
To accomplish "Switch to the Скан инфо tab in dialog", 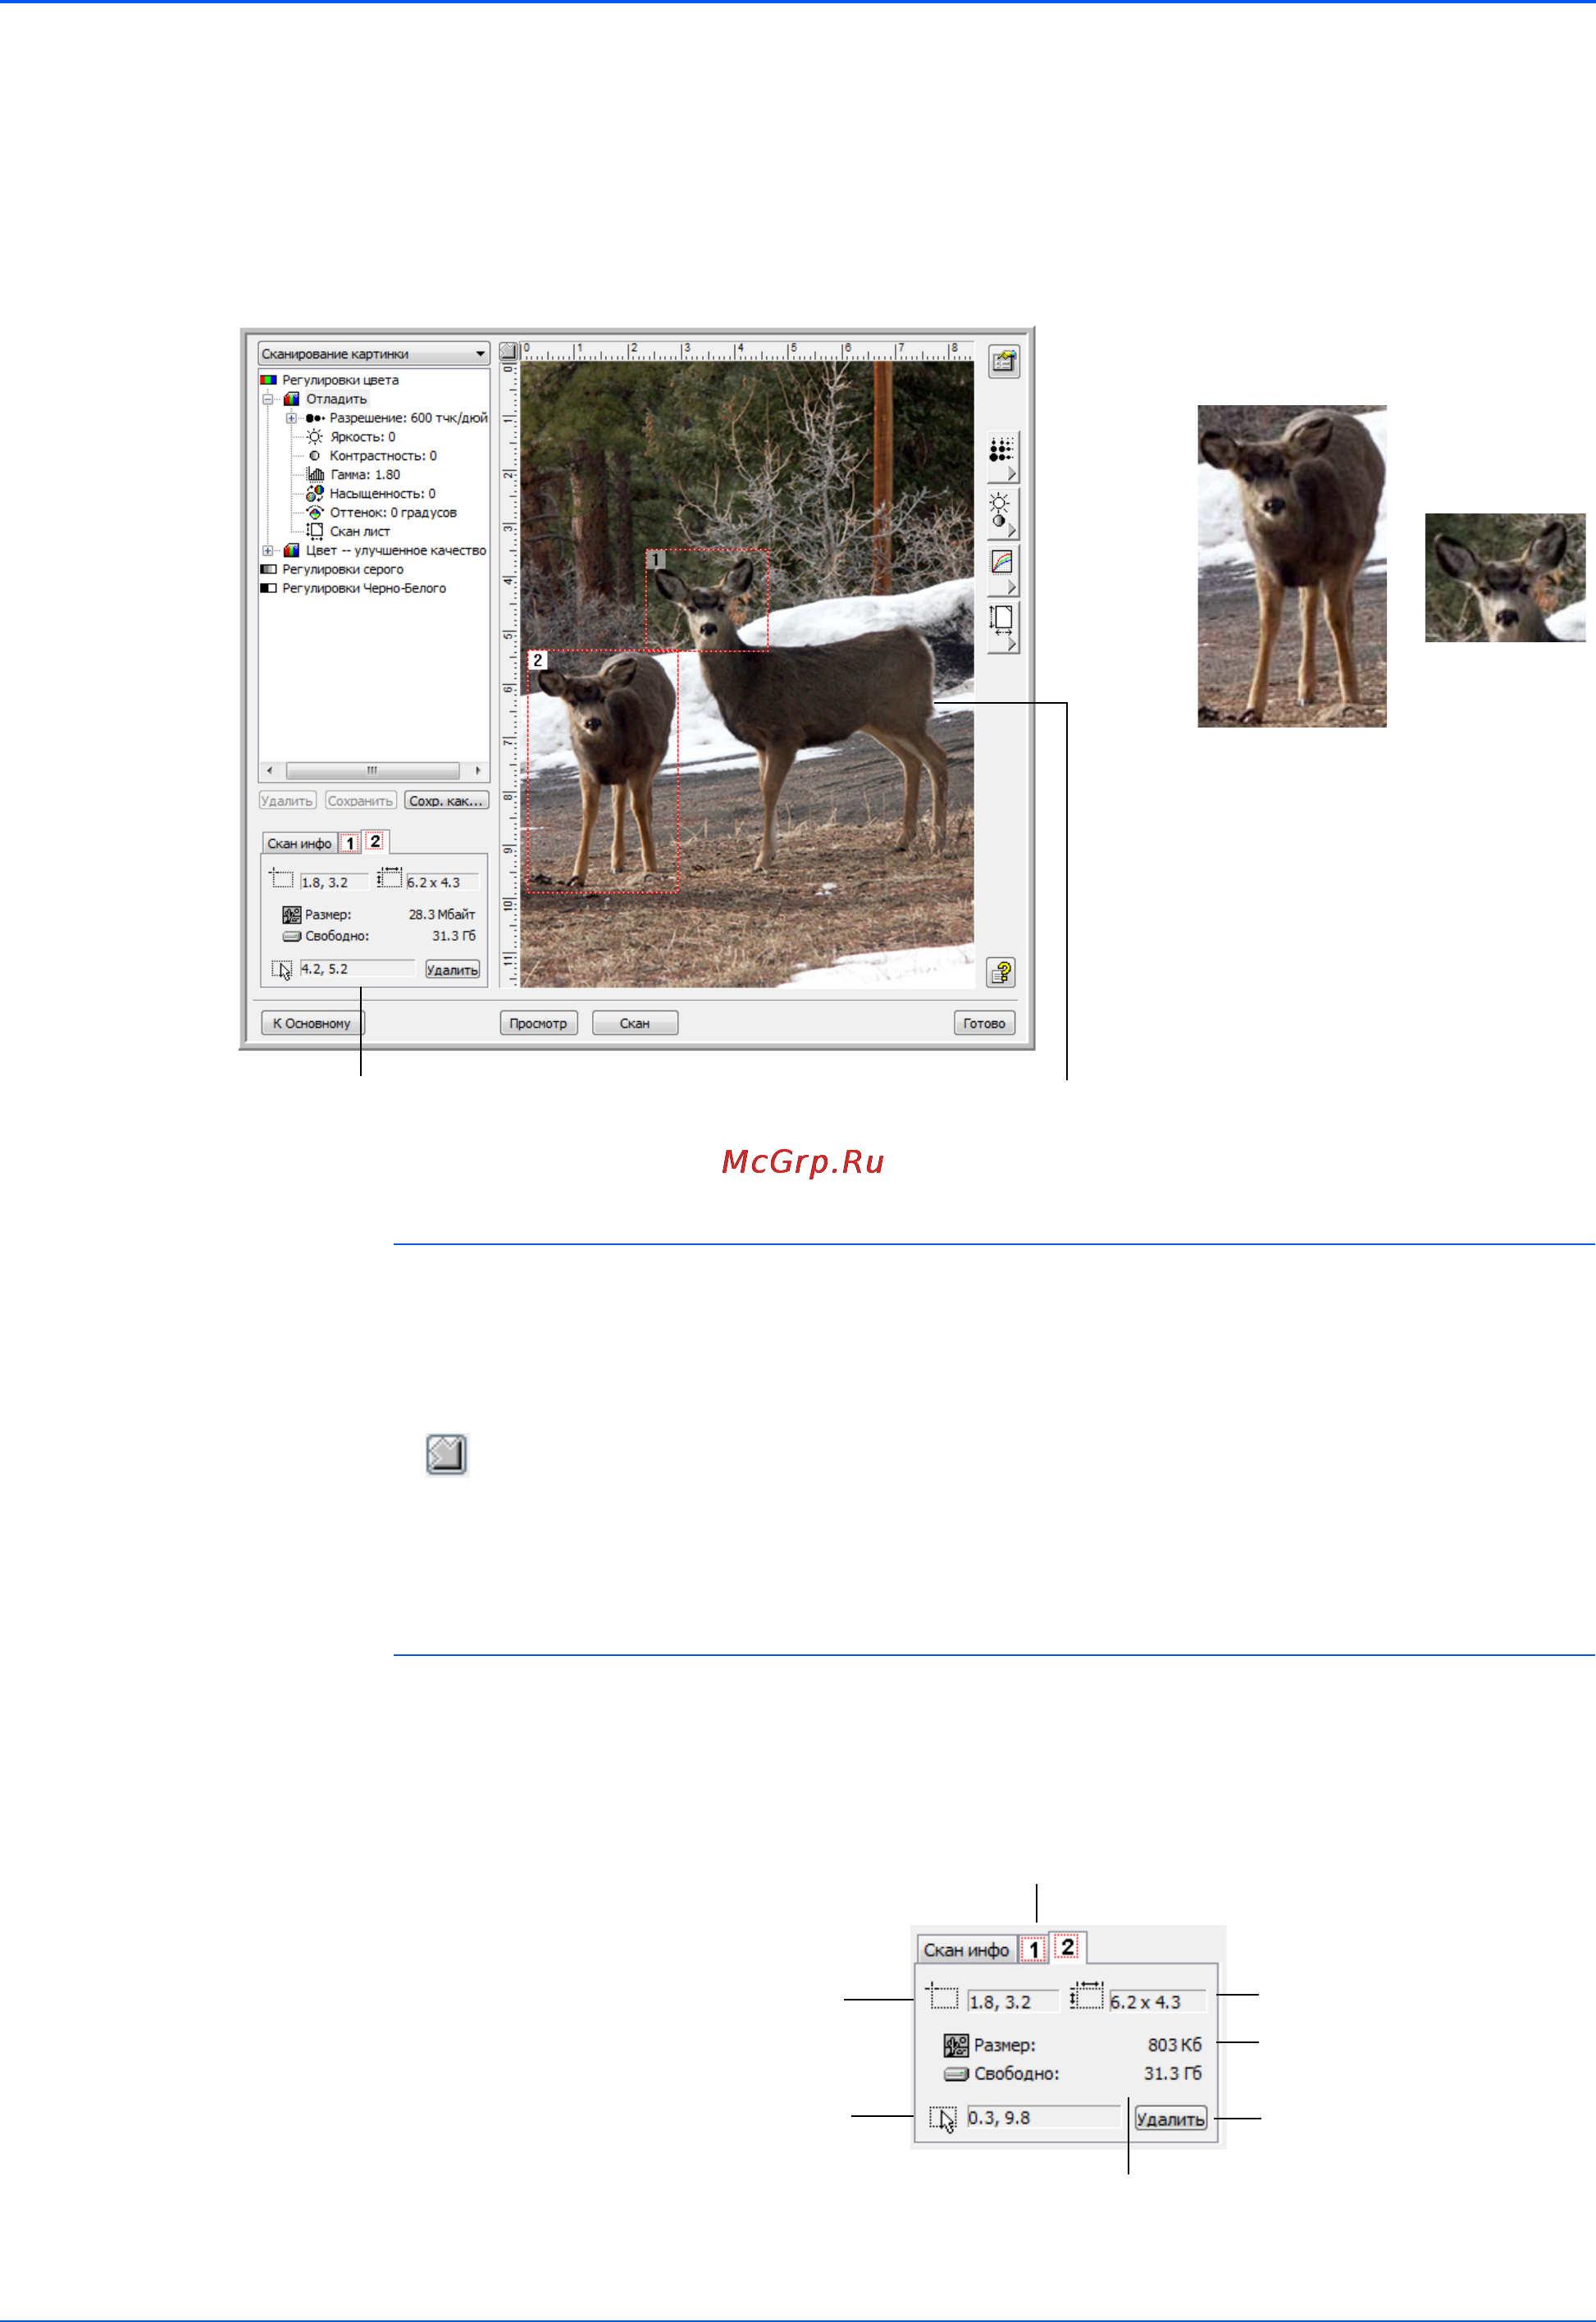I will point(299,844).
